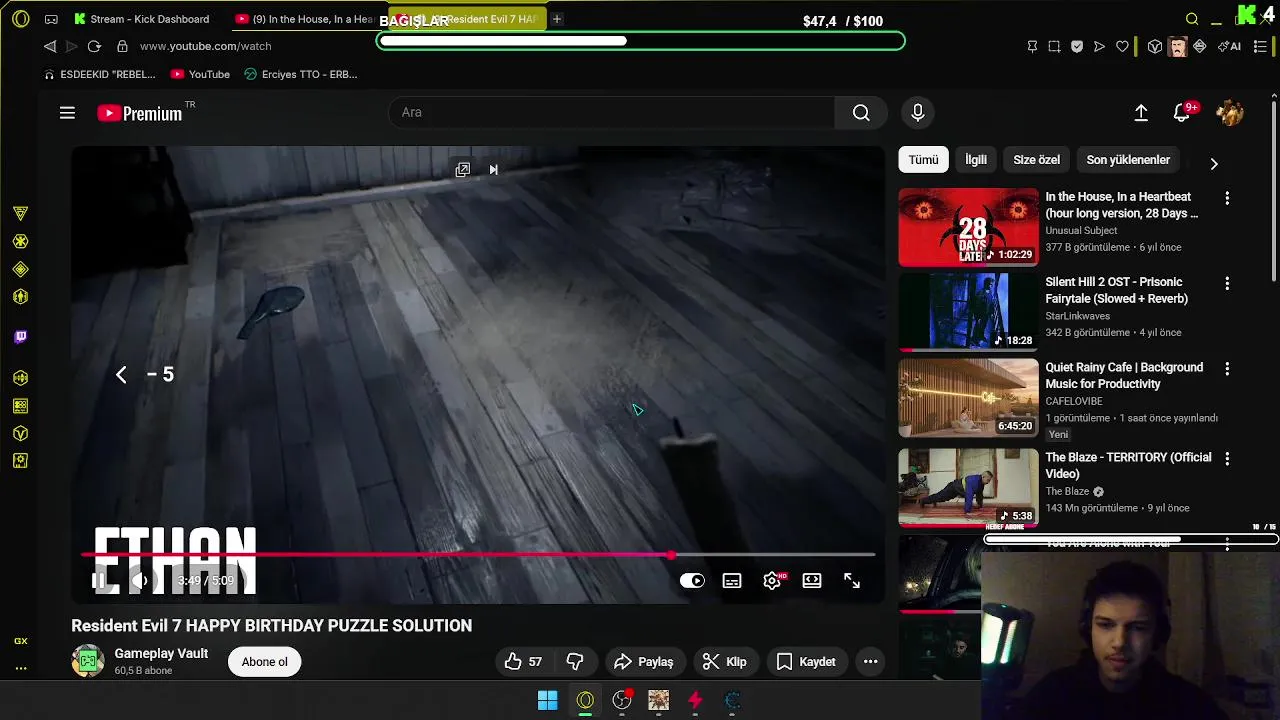Screen dimensions: 1280x720
Task: Open options for In the House, In a Heartbeat video
Action: pyautogui.click(x=1227, y=198)
